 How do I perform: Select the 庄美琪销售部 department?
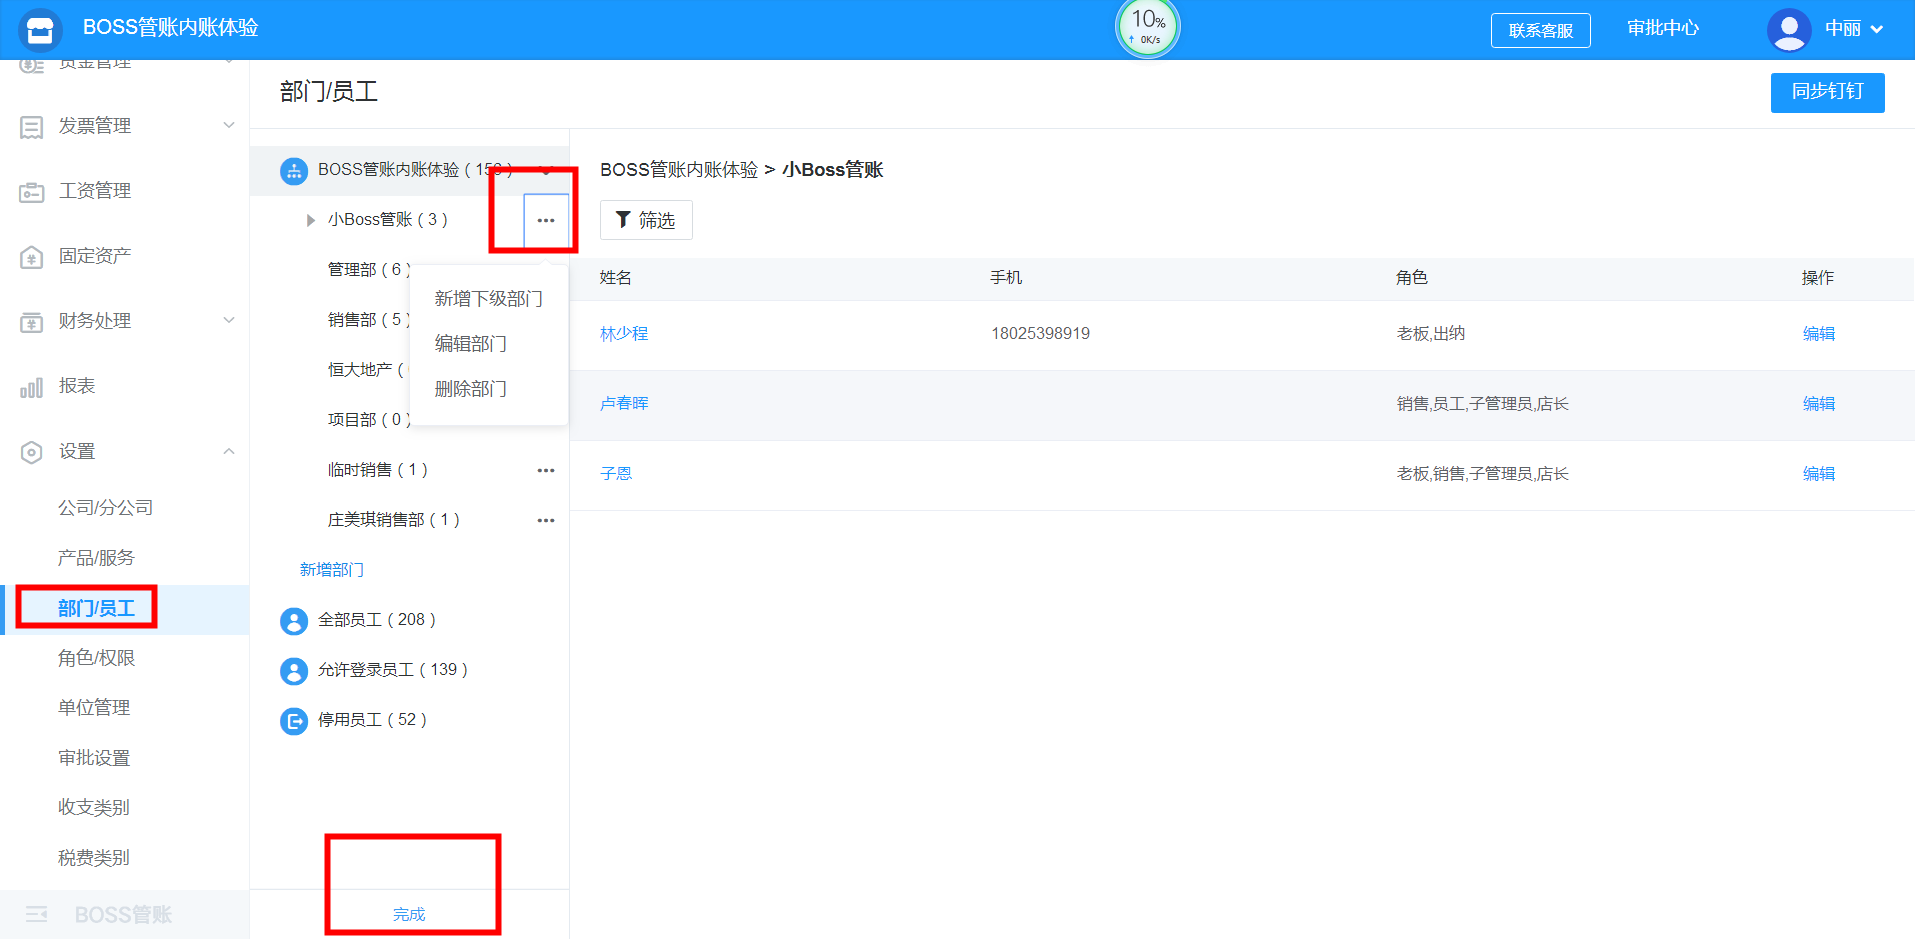[394, 520]
